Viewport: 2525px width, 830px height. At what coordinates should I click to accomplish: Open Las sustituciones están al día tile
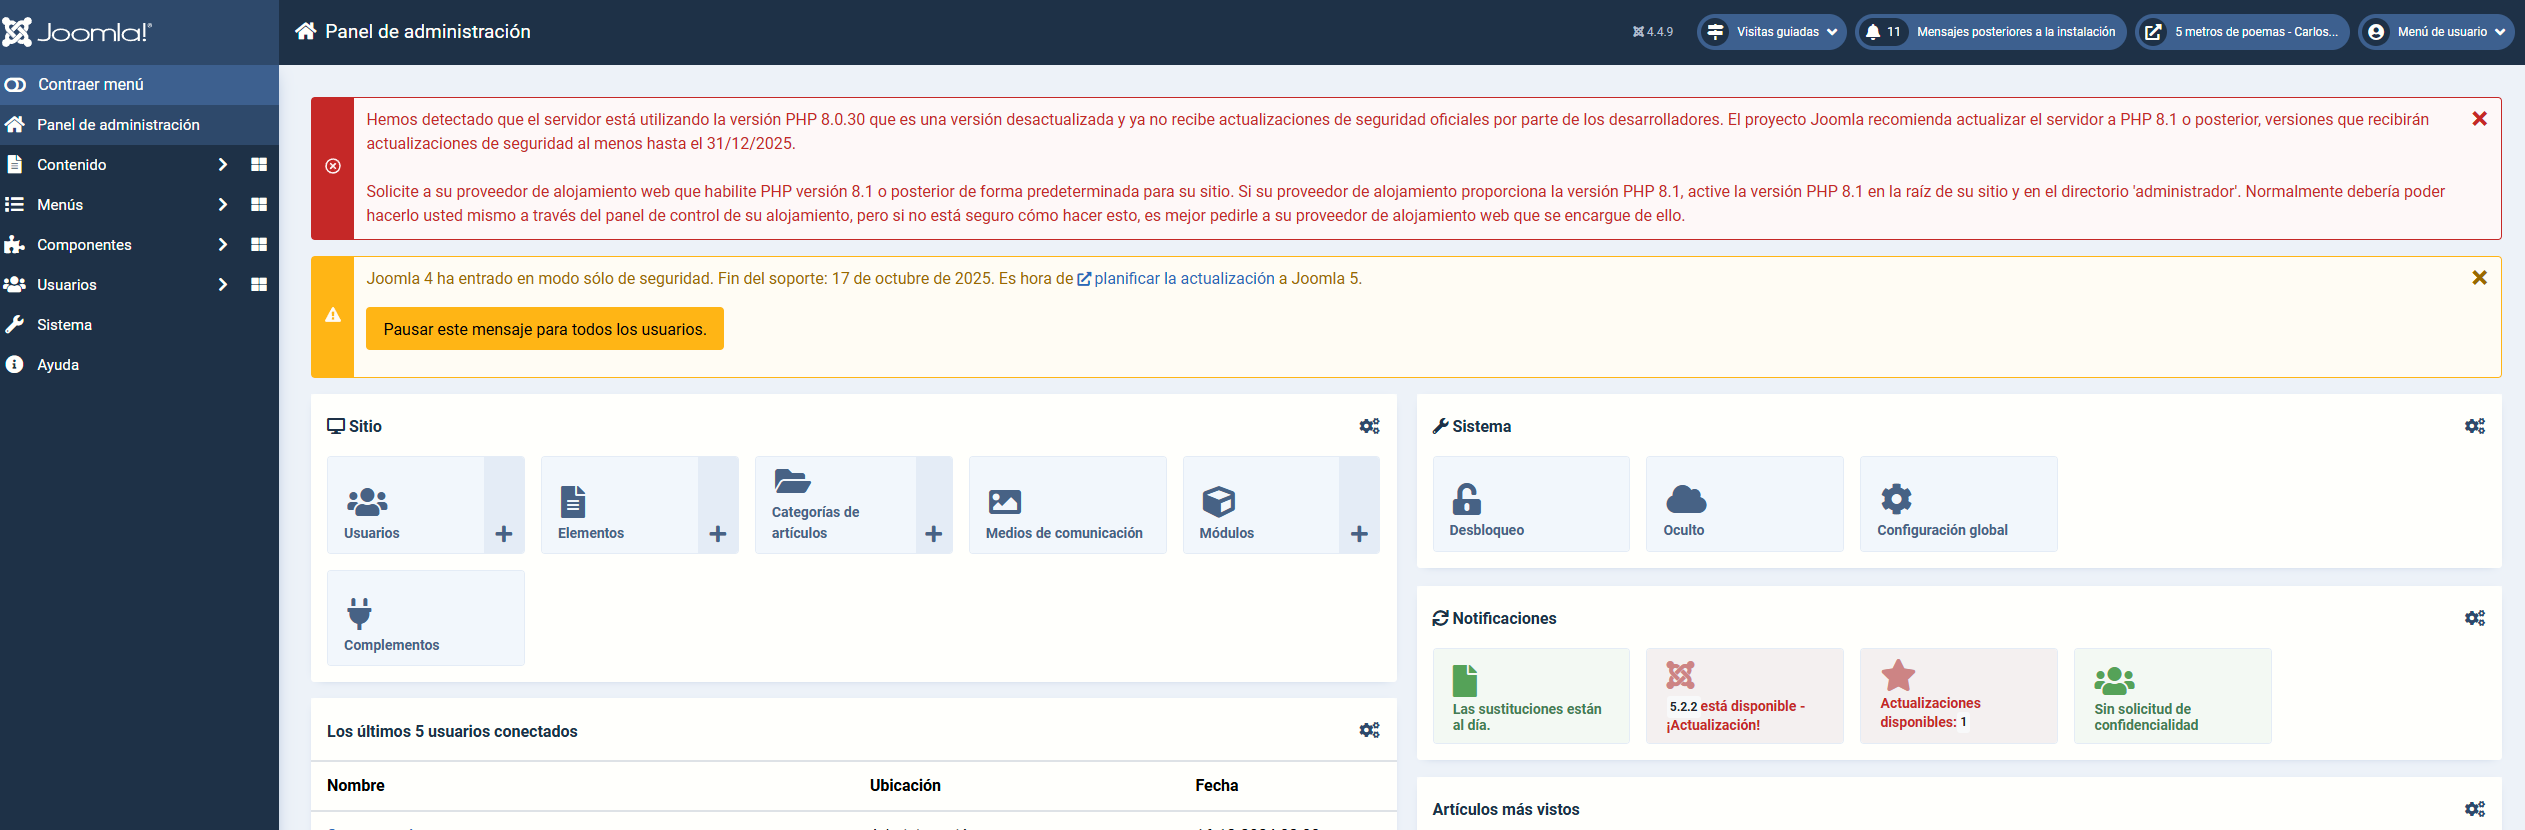(x=1531, y=696)
